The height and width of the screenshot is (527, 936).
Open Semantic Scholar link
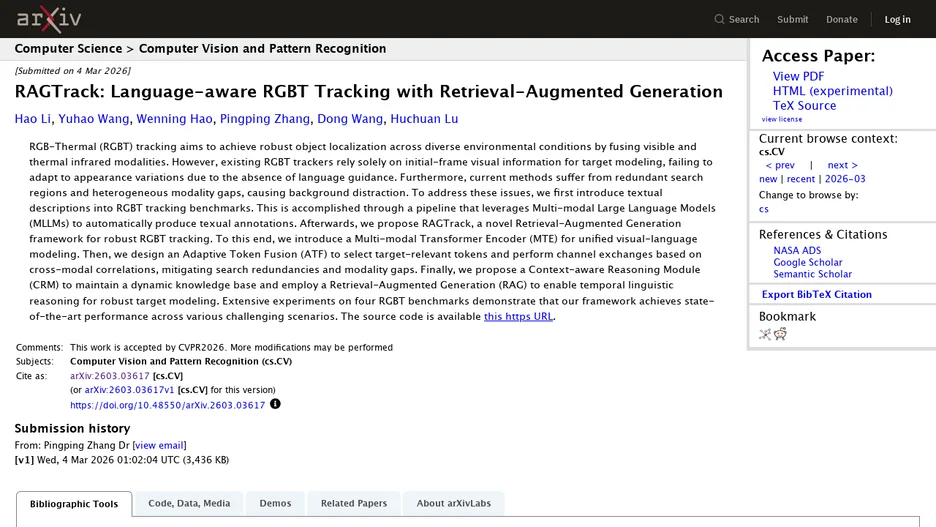coord(812,274)
